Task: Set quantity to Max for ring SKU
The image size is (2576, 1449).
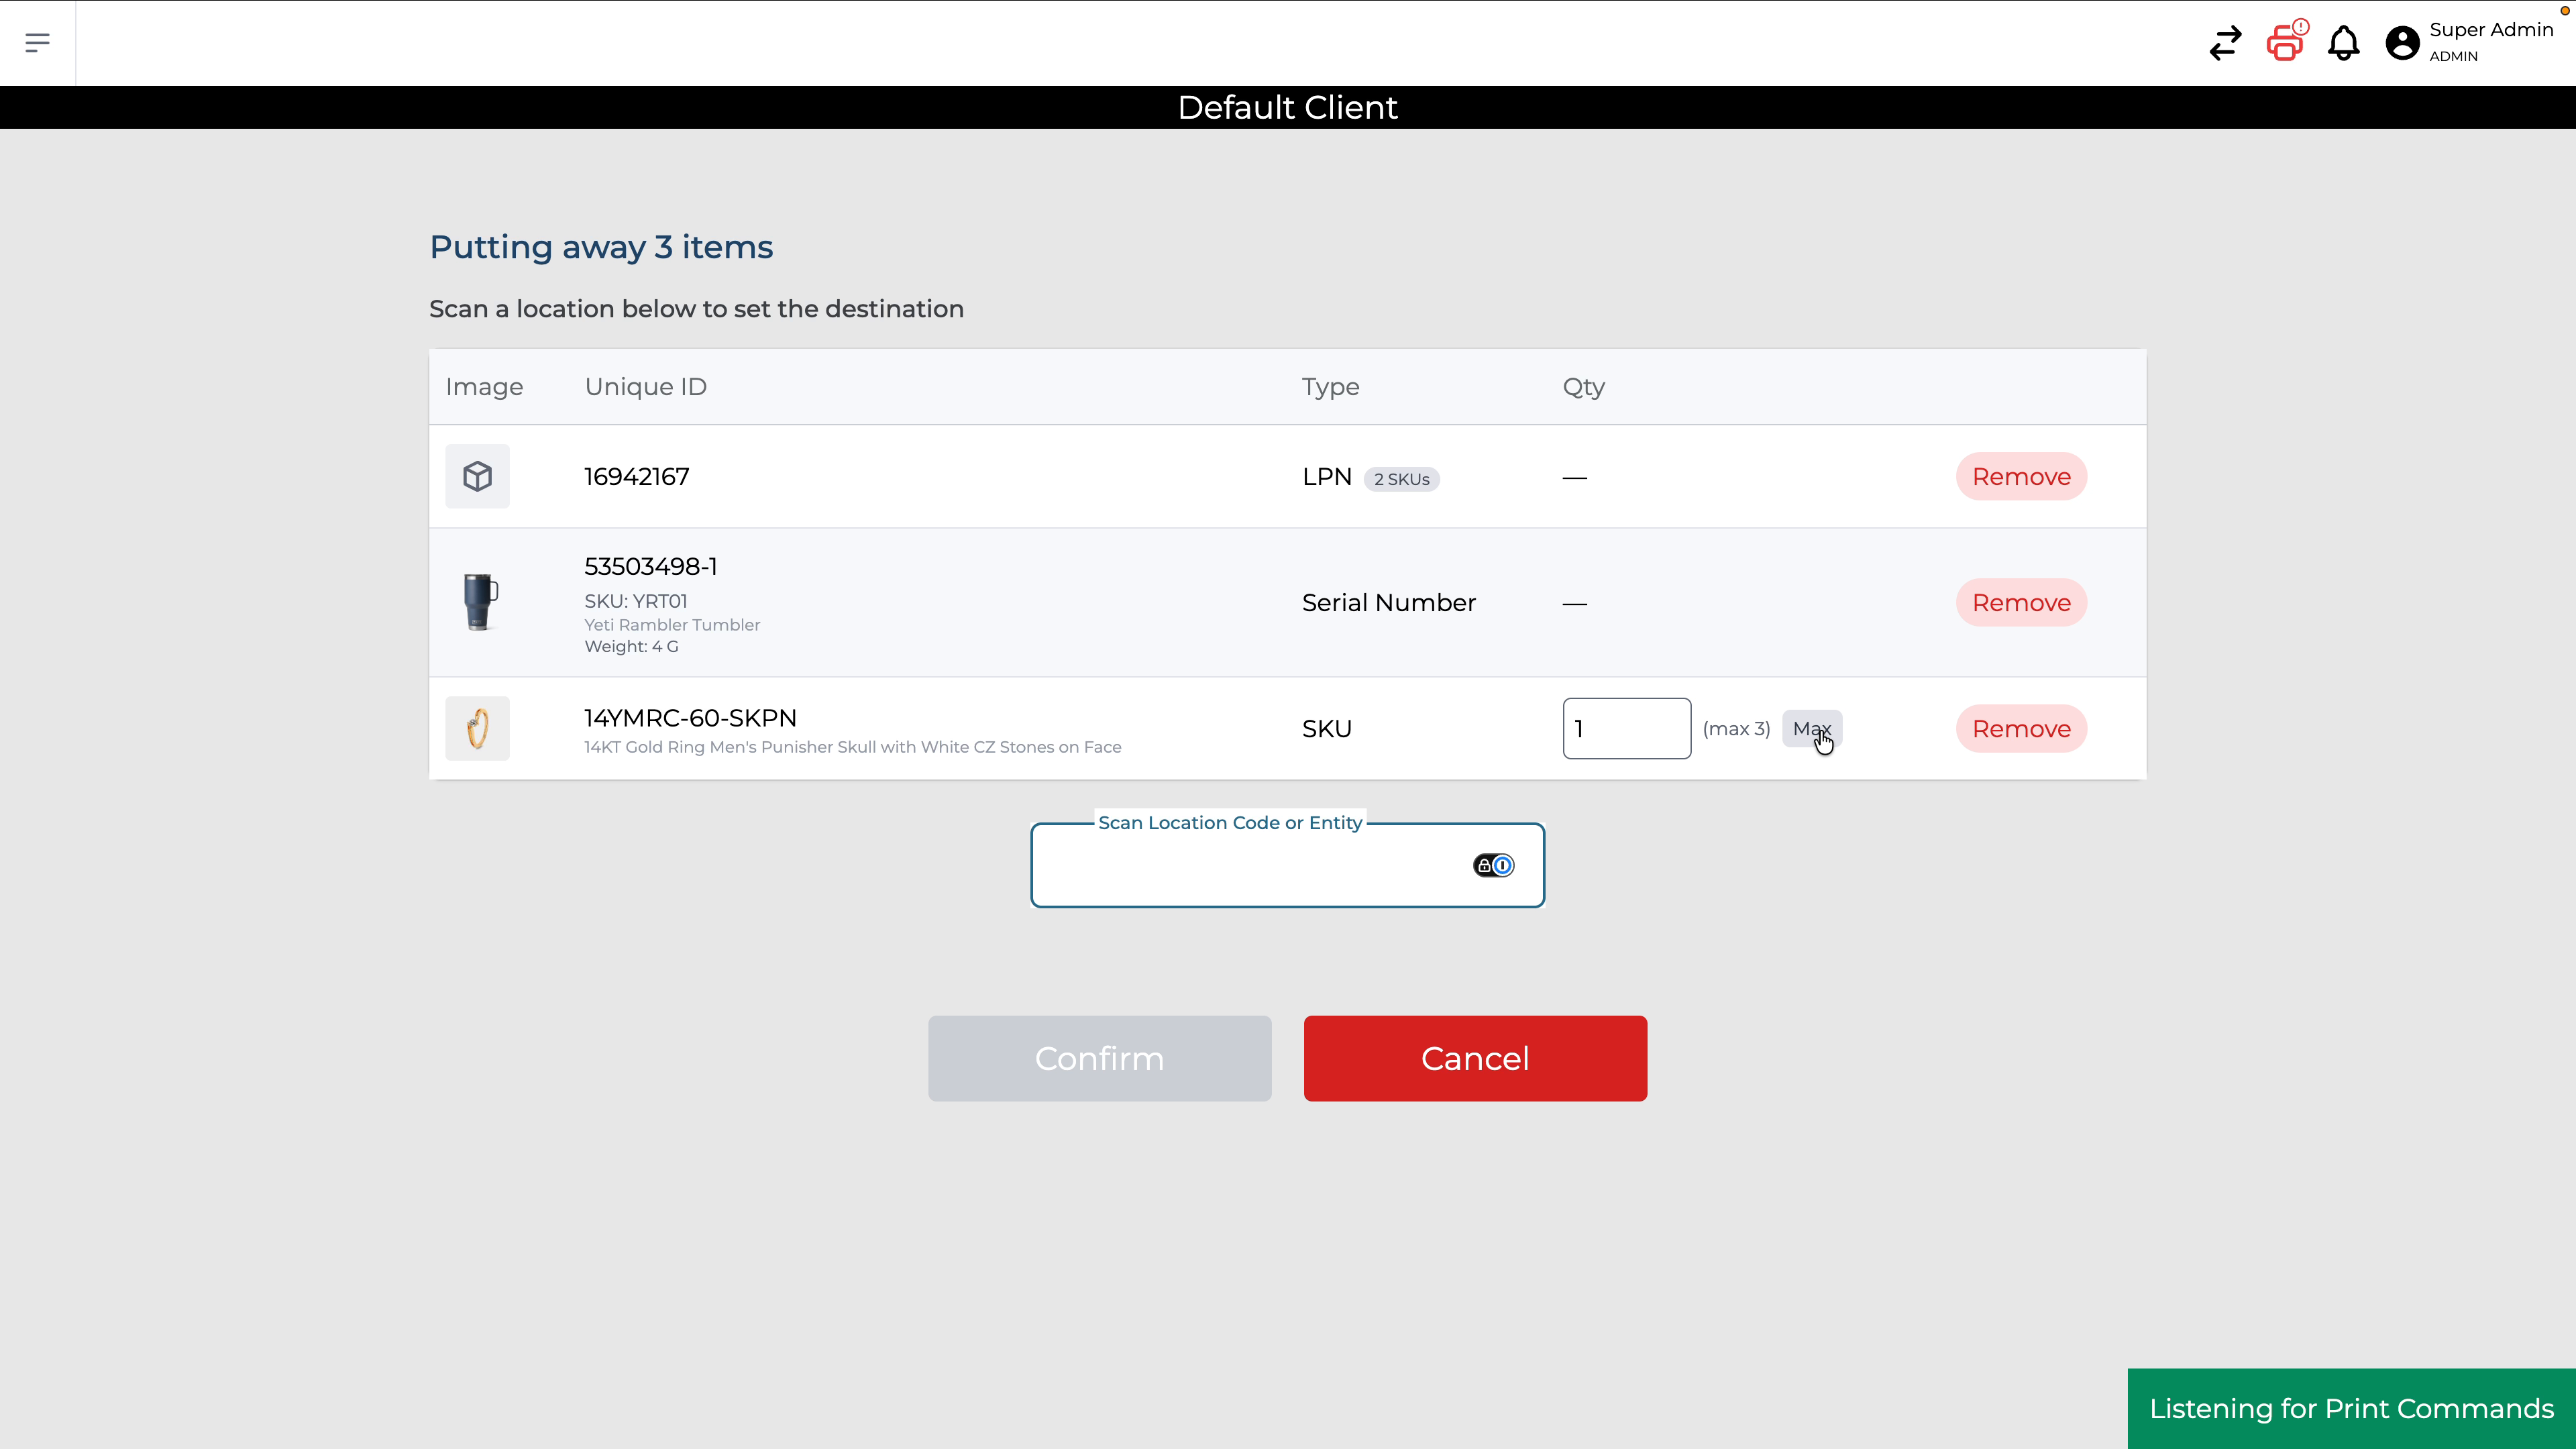Action: click(1812, 728)
